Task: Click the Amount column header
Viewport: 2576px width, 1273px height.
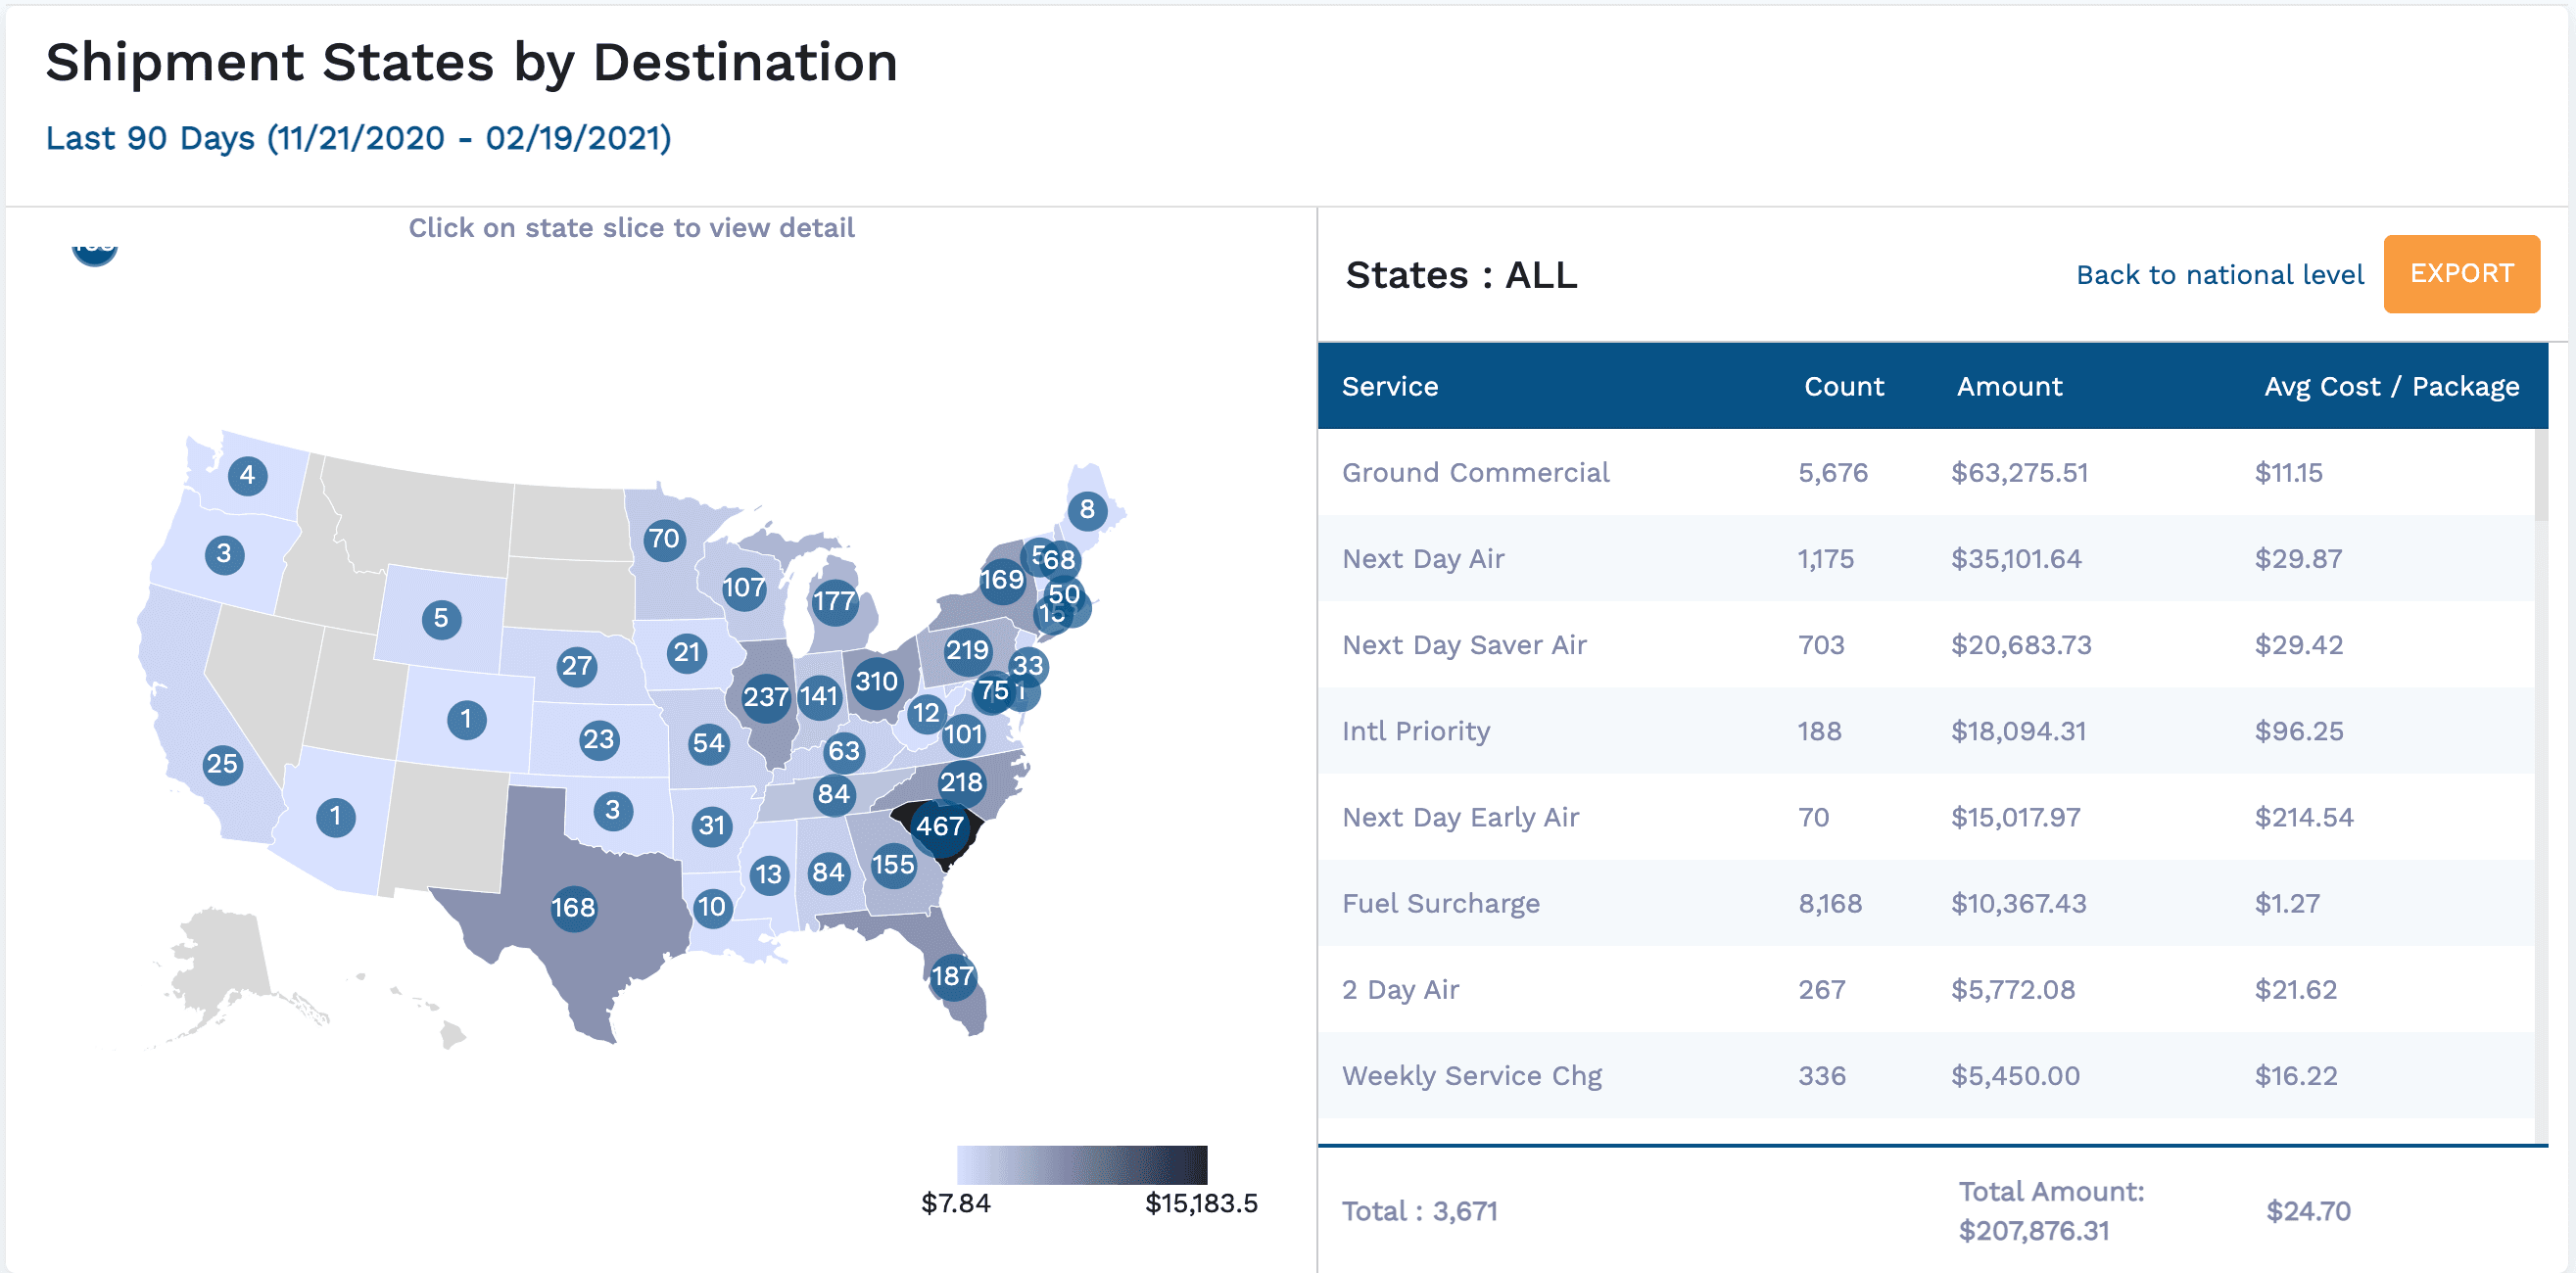Action: click(x=2008, y=387)
